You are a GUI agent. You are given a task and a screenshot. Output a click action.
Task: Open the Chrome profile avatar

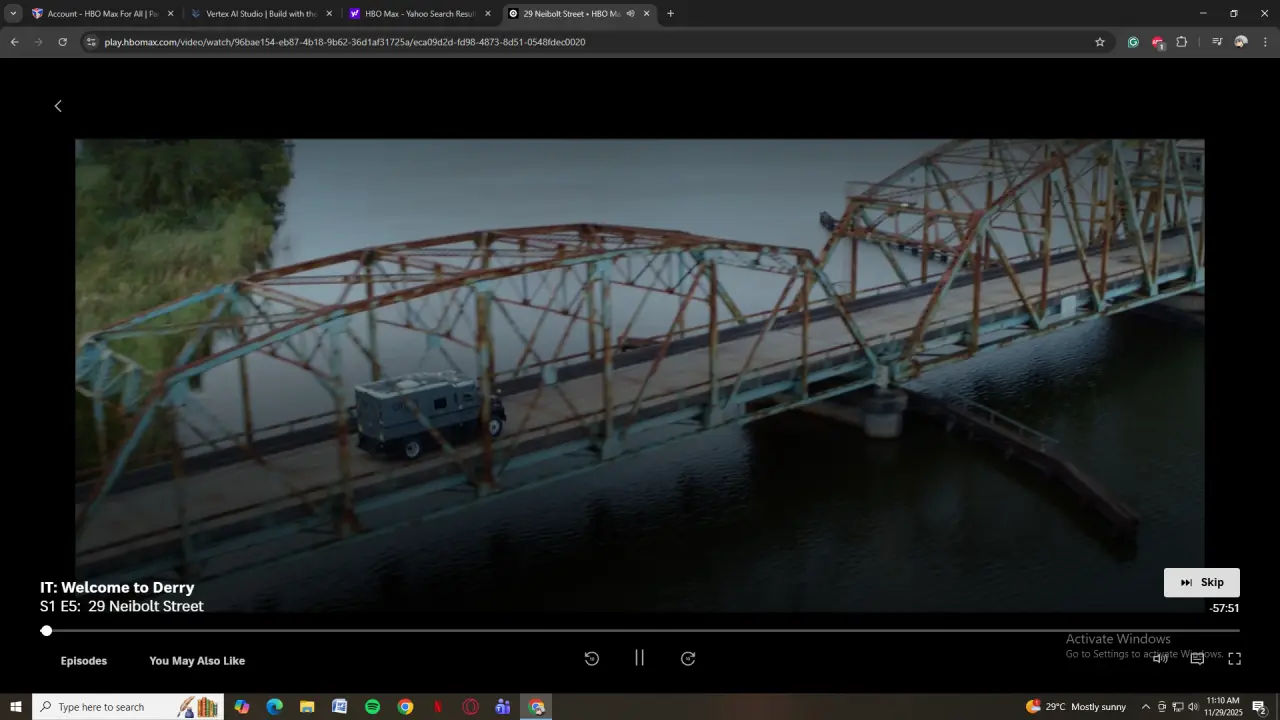1241,42
